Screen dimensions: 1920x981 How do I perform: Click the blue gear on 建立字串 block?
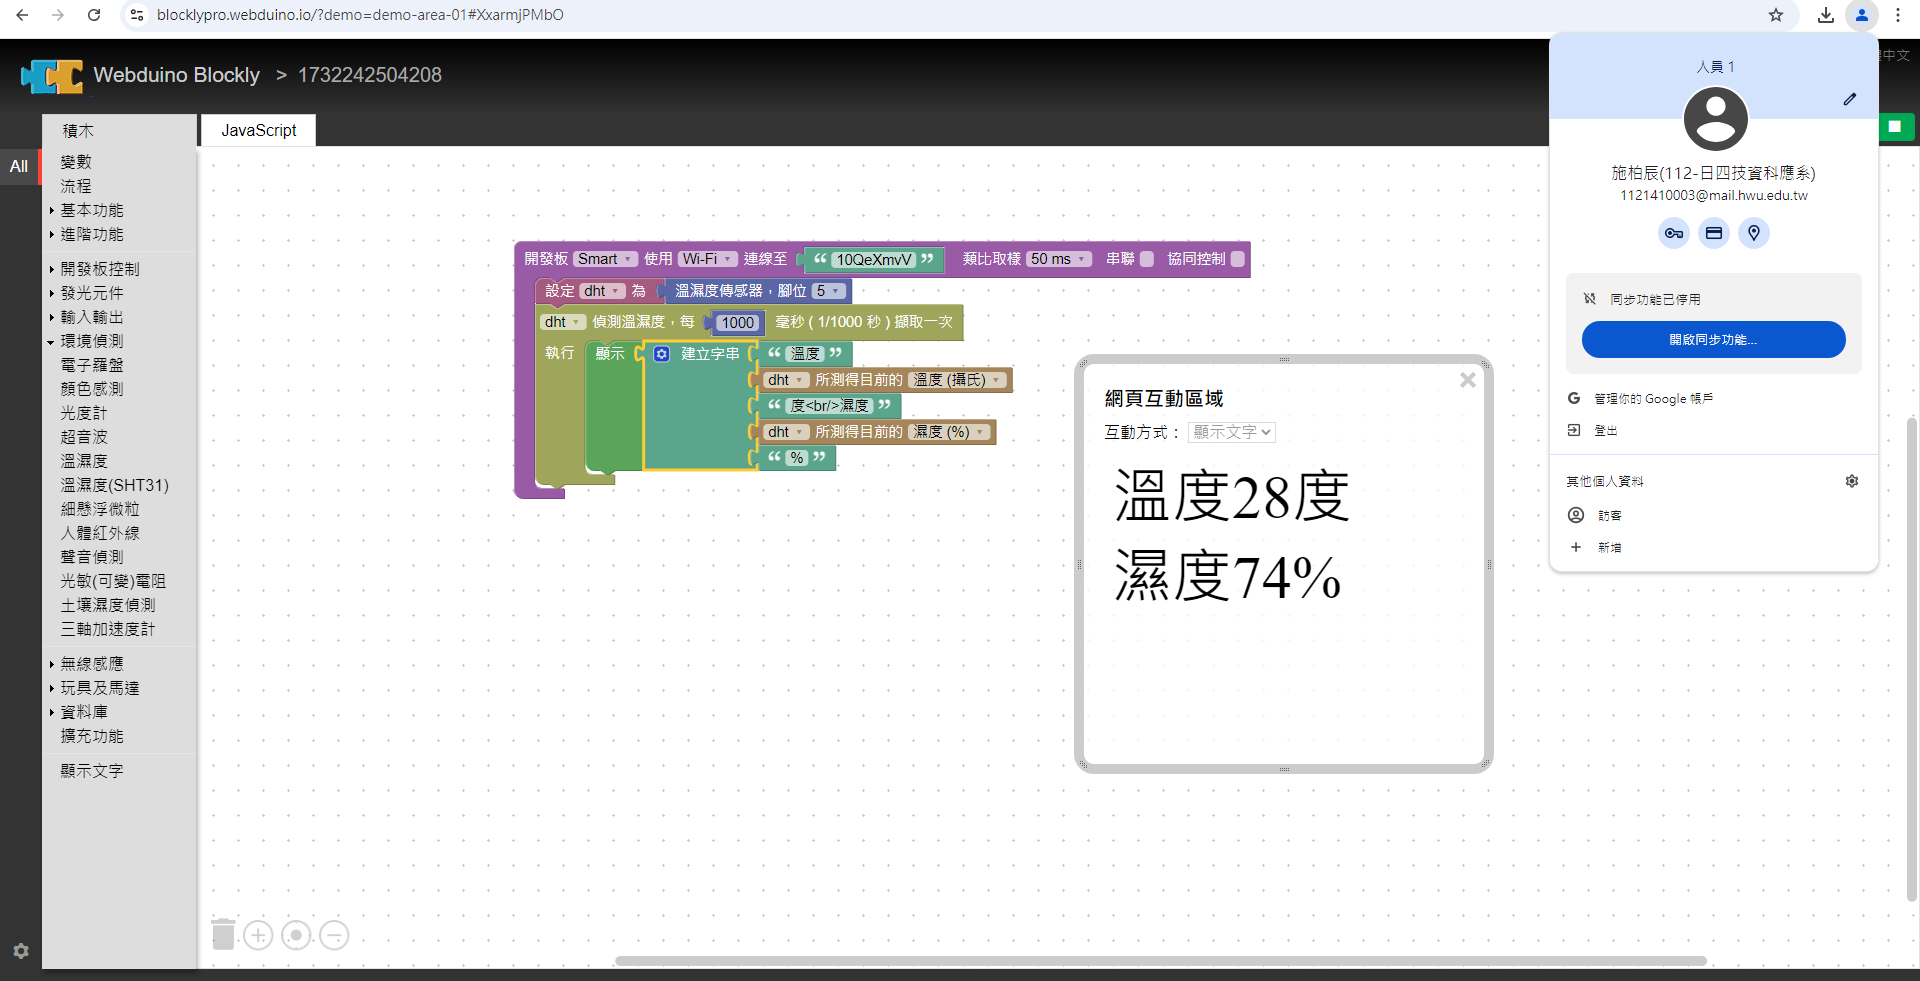pyautogui.click(x=662, y=354)
